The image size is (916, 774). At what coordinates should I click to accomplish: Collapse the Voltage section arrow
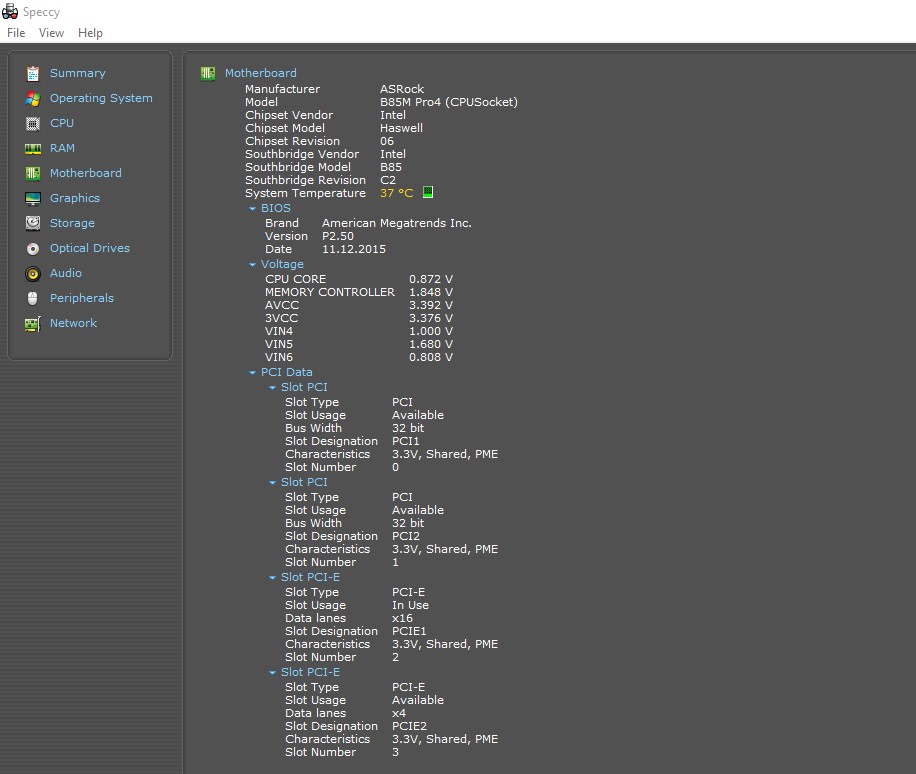252,265
